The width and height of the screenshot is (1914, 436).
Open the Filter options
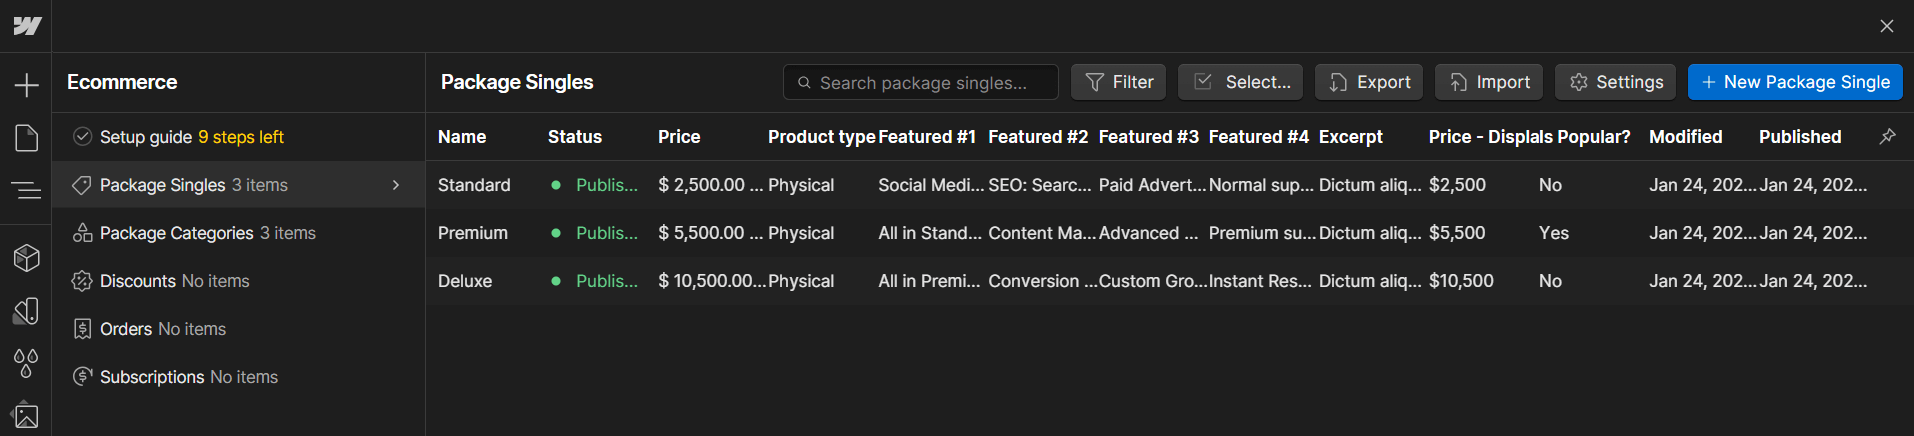pos(1119,82)
